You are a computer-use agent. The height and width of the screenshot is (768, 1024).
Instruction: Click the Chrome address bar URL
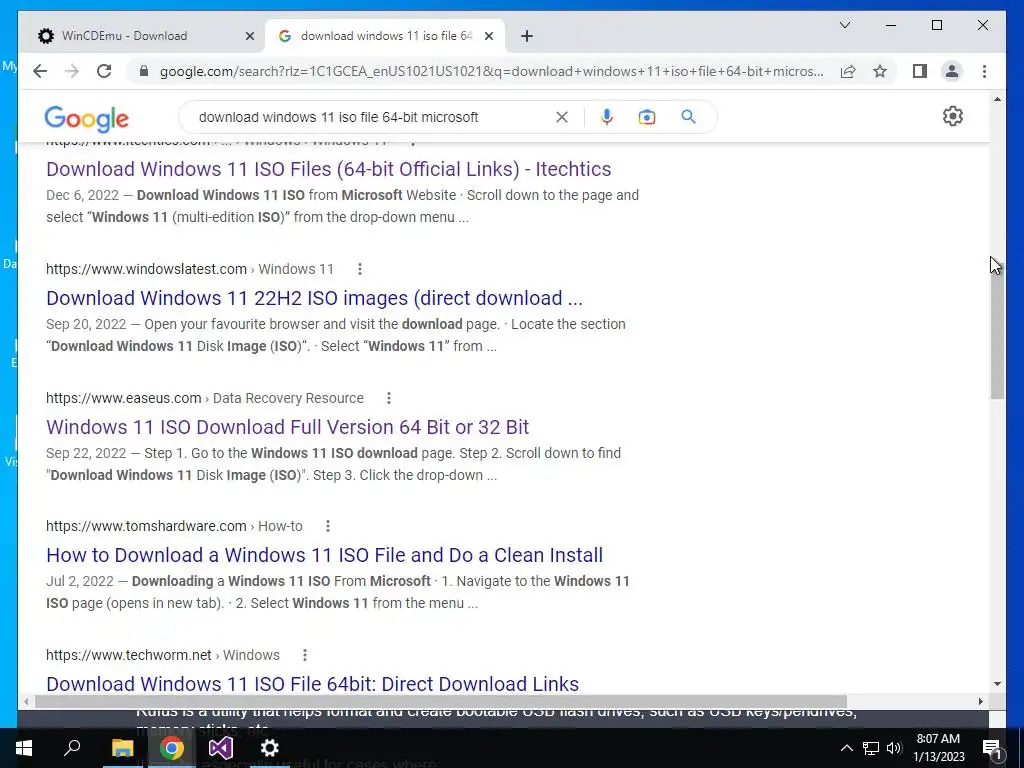491,71
